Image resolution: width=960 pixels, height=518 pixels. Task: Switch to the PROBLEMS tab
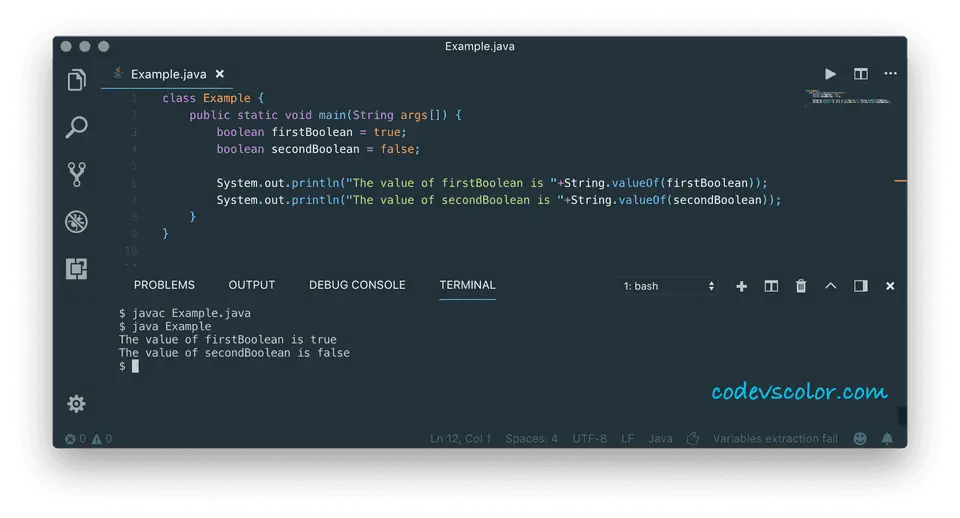tap(164, 285)
